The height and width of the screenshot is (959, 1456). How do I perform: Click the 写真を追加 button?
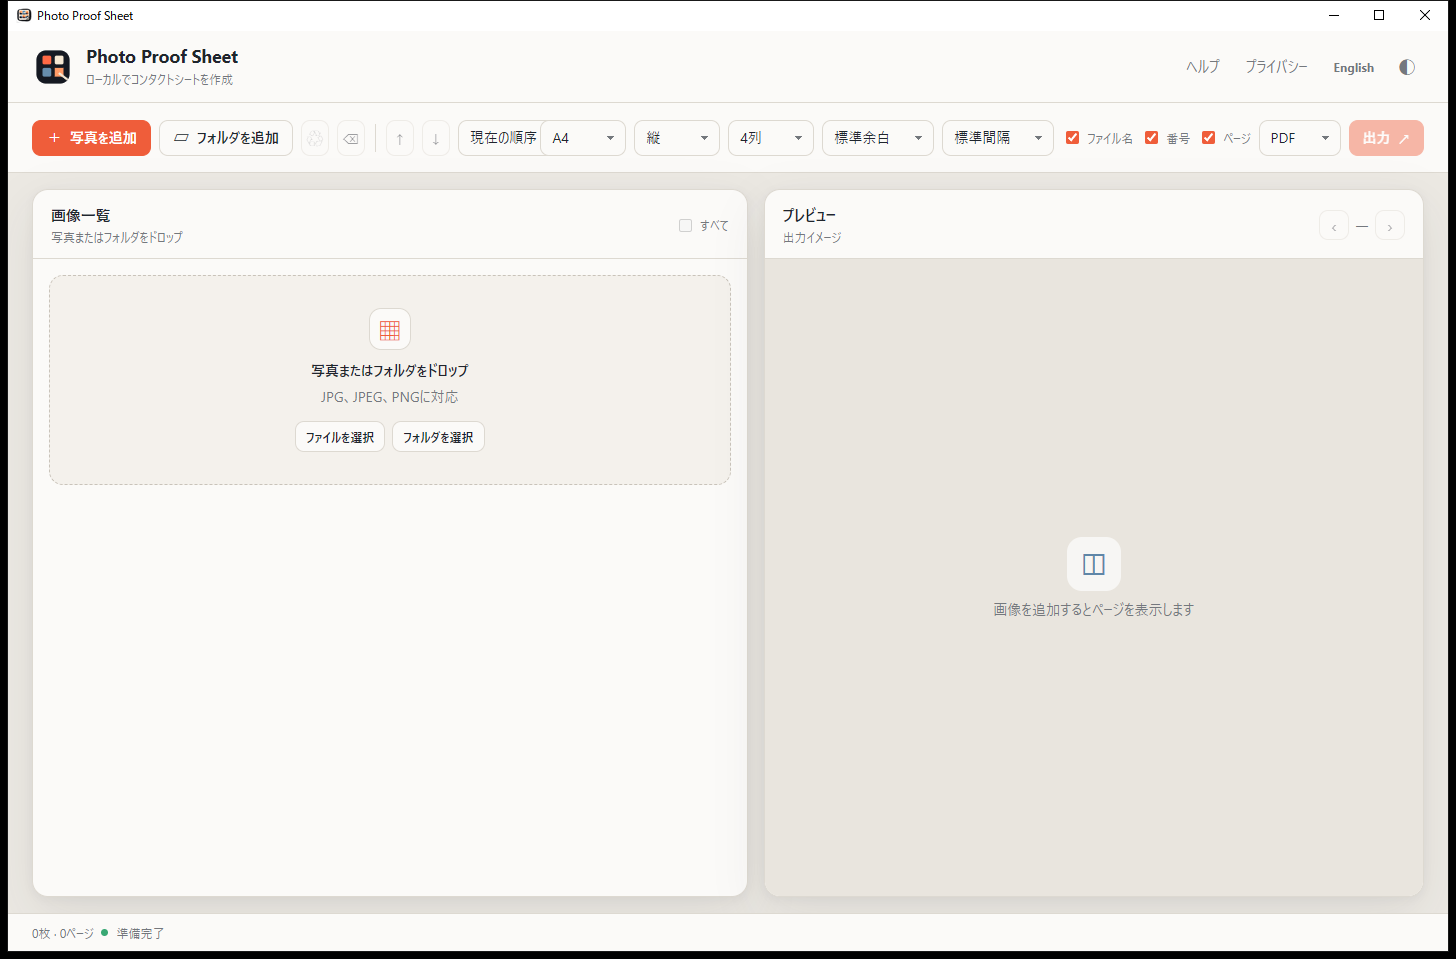point(91,138)
